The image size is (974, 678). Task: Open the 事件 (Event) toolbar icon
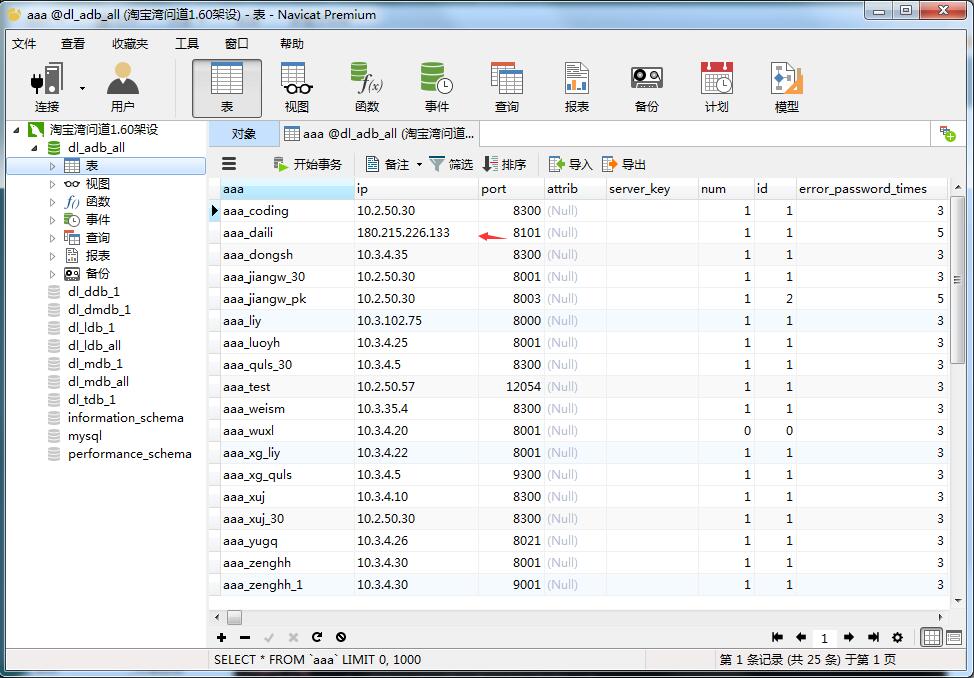(437, 88)
